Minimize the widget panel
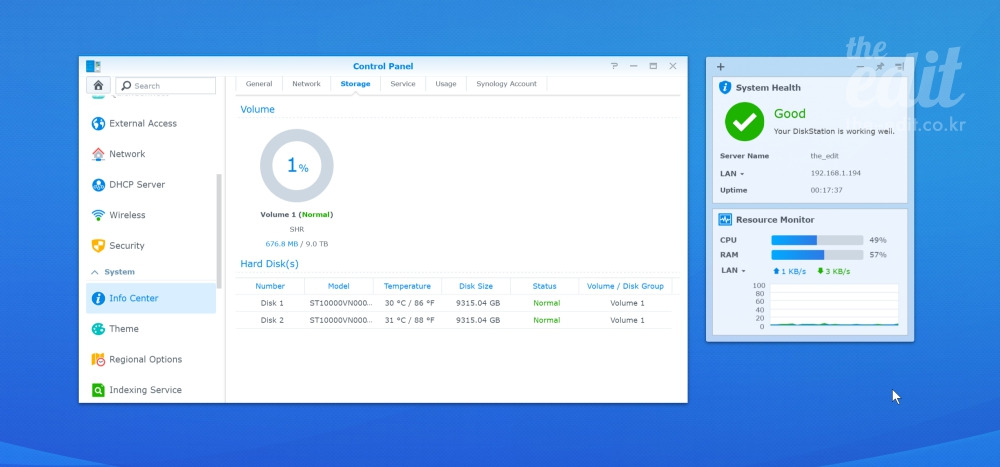The width and height of the screenshot is (1000, 467). point(860,67)
